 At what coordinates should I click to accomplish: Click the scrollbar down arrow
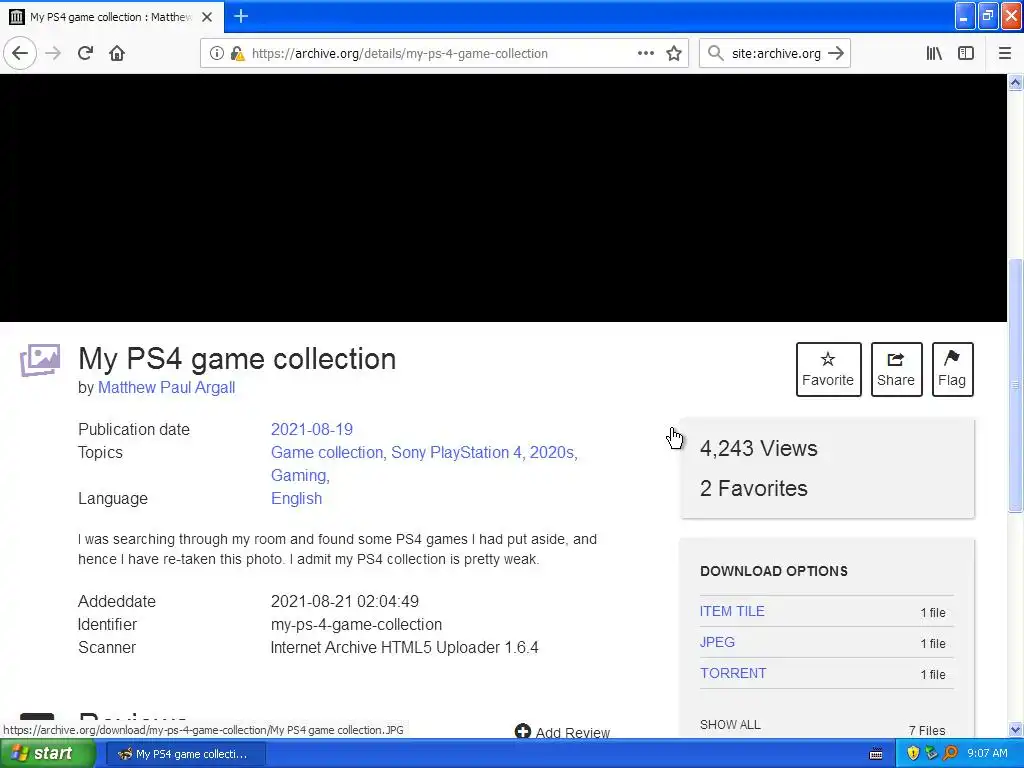pyautogui.click(x=1016, y=729)
